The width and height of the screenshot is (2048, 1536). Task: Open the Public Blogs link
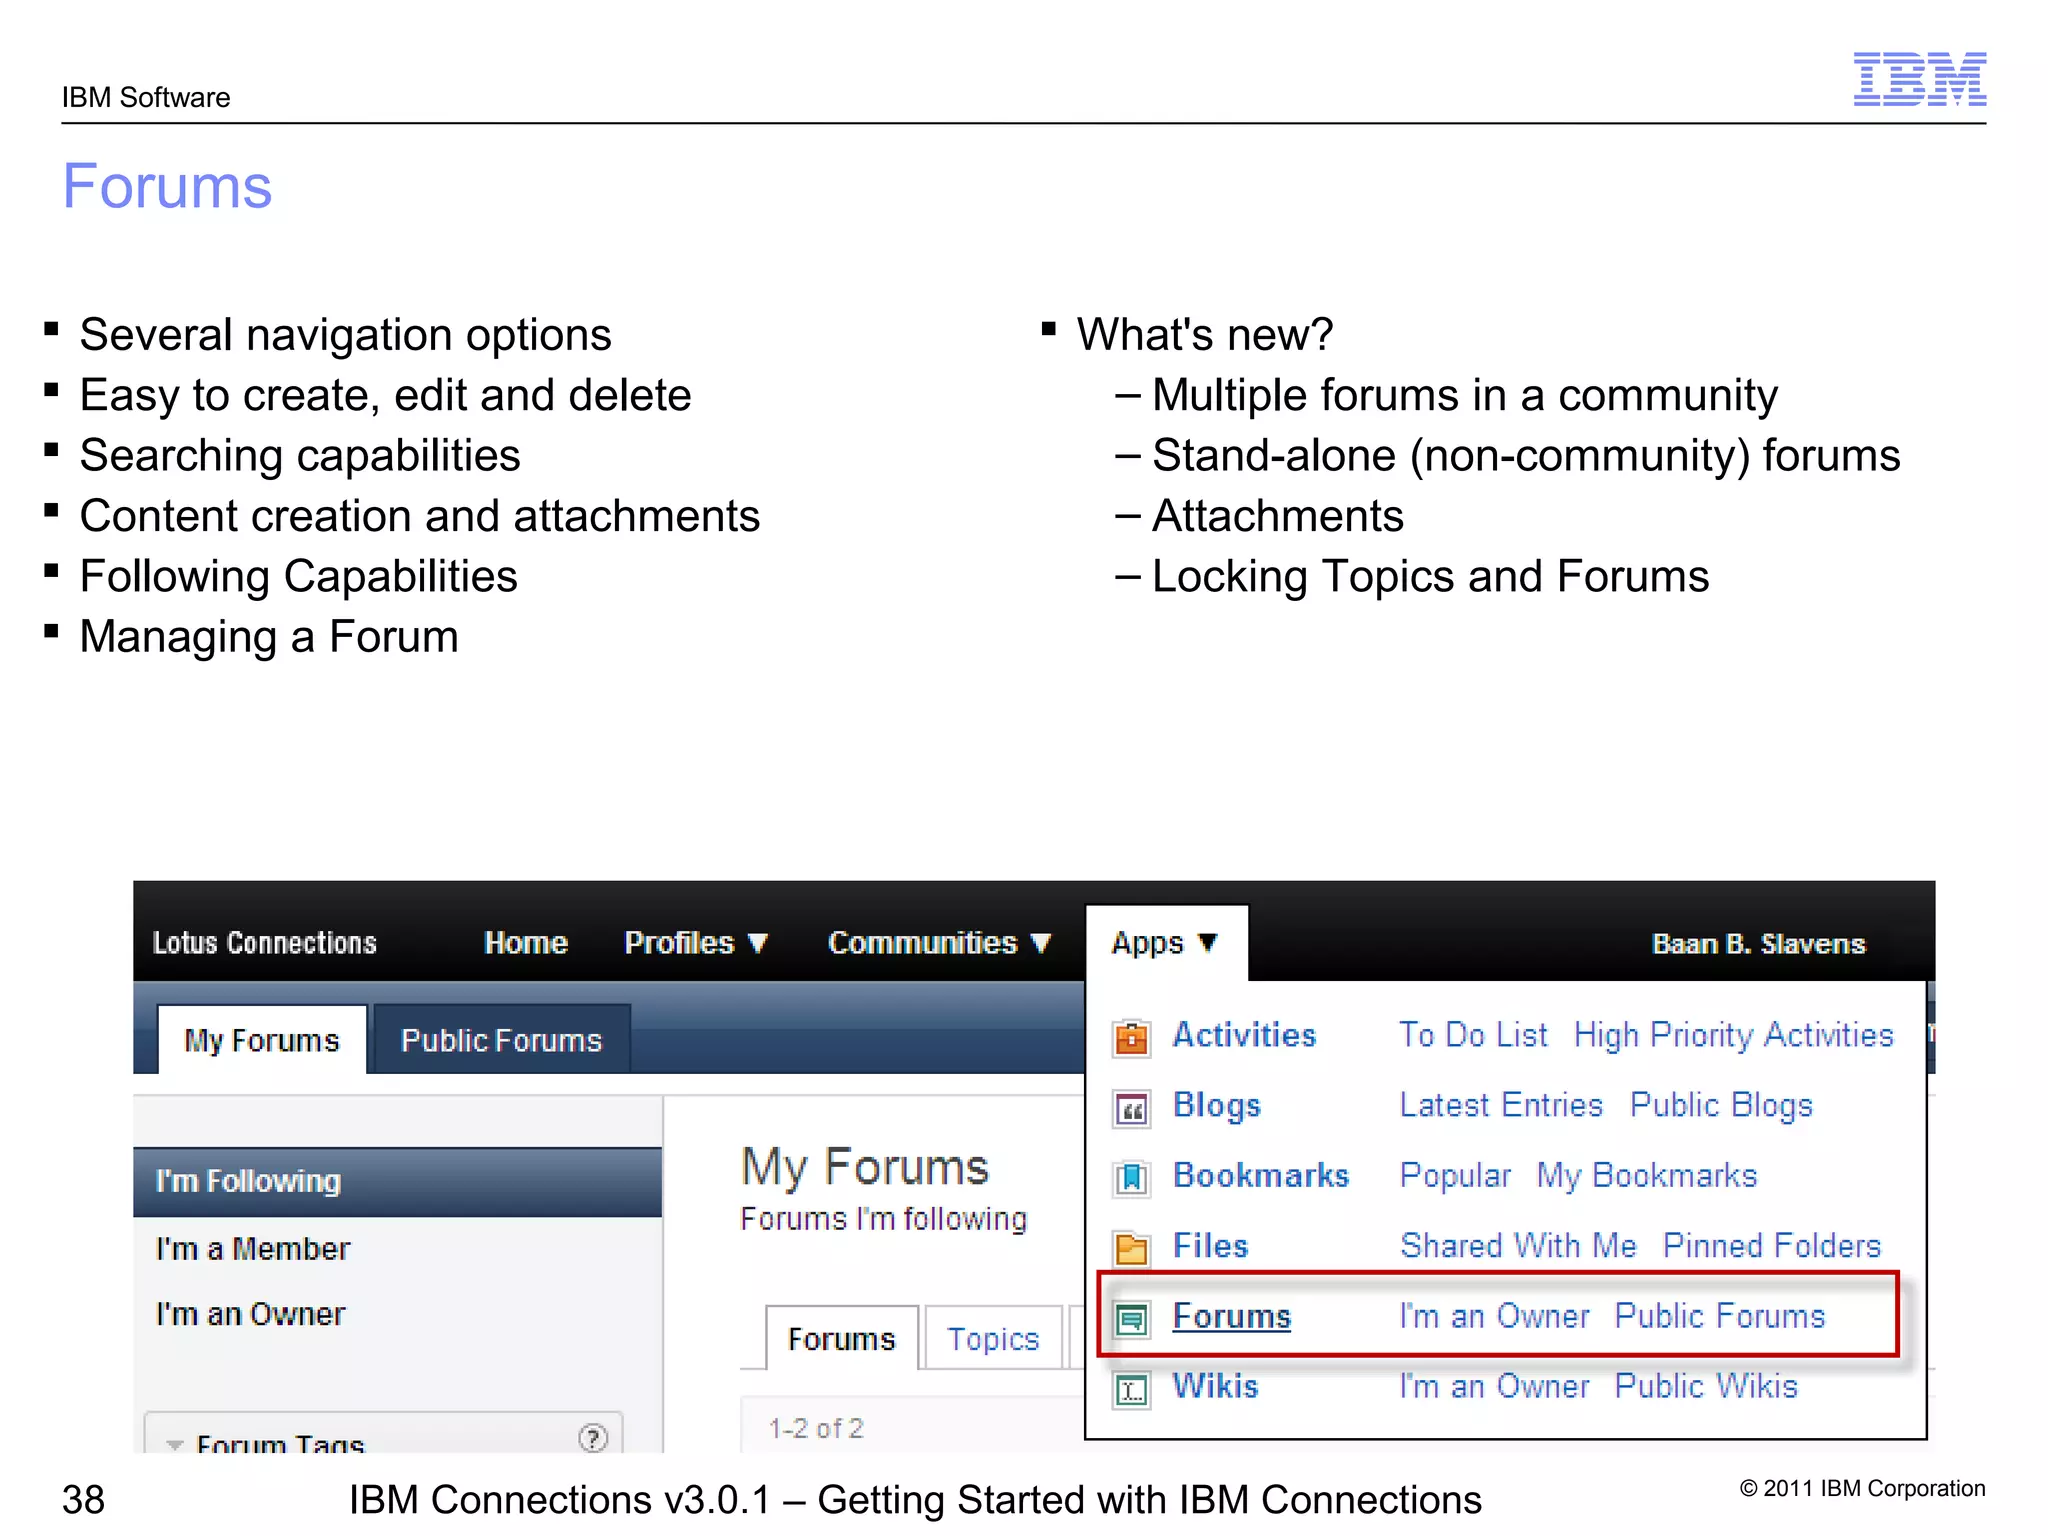[x=1721, y=1105]
